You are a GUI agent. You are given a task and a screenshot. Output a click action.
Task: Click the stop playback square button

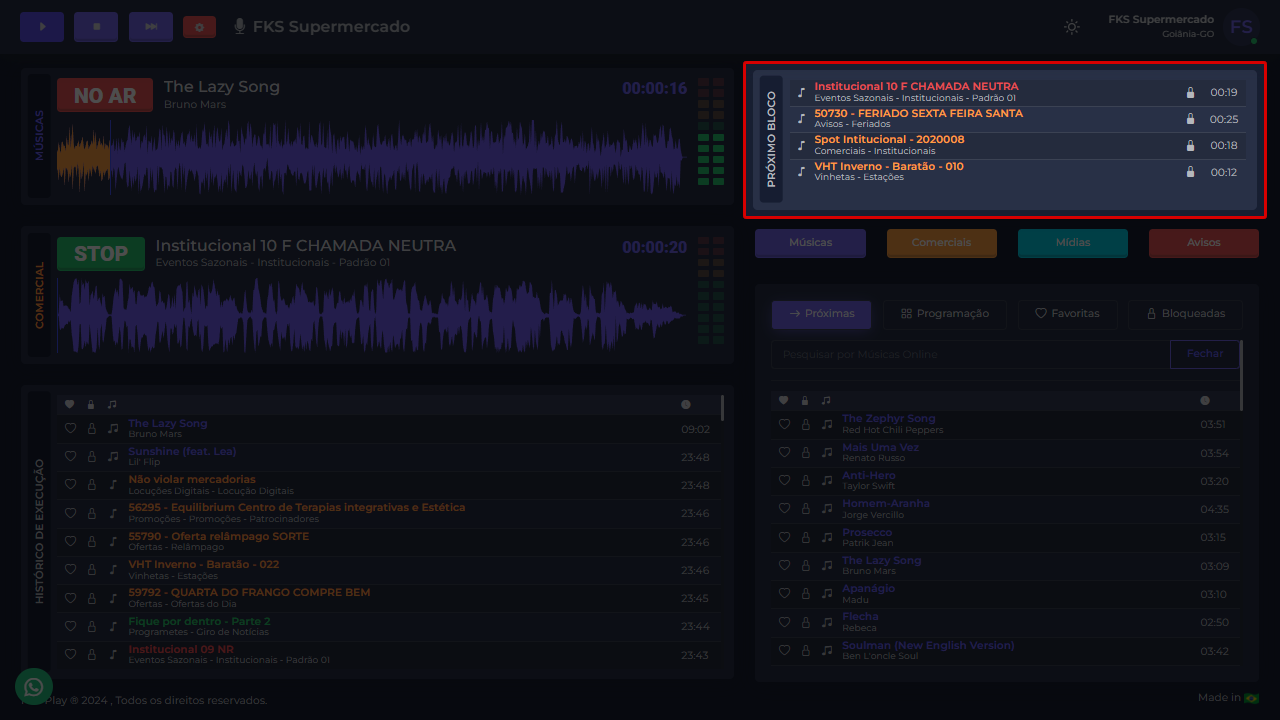[x=96, y=27]
